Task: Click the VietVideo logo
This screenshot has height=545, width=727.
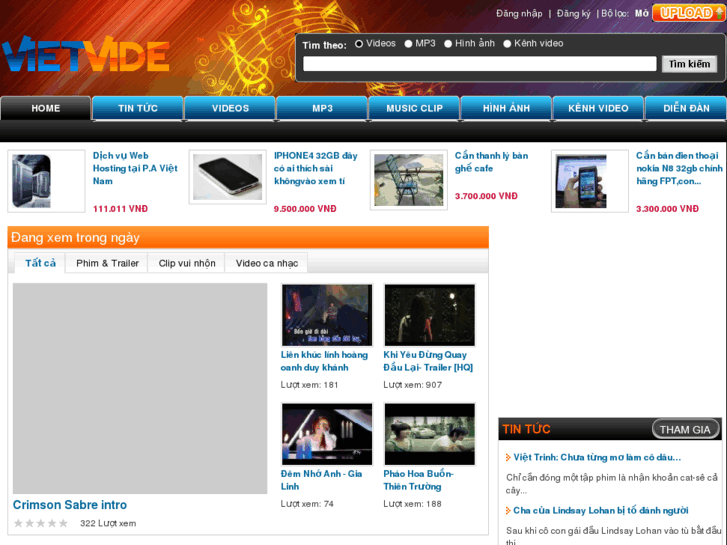Action: pyautogui.click(x=86, y=55)
